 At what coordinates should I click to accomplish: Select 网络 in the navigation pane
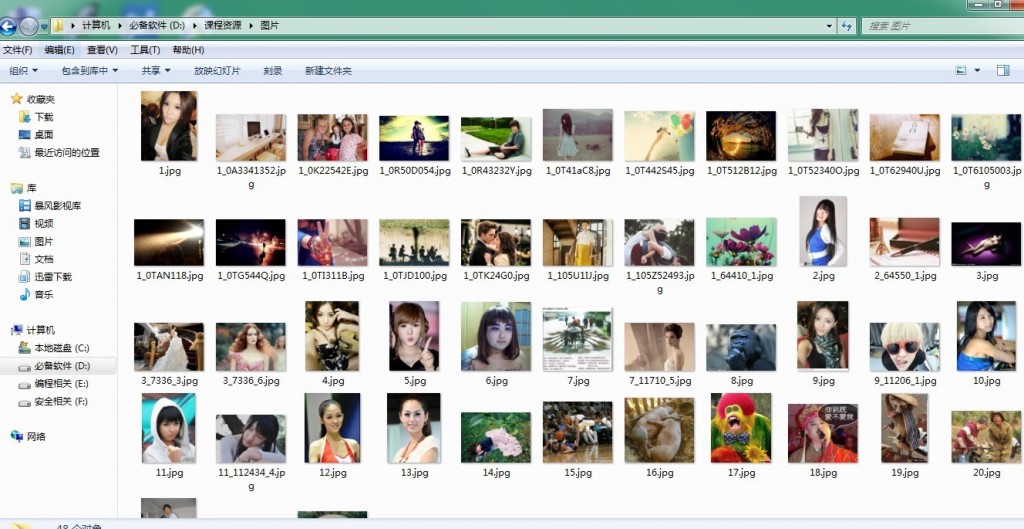(29, 436)
